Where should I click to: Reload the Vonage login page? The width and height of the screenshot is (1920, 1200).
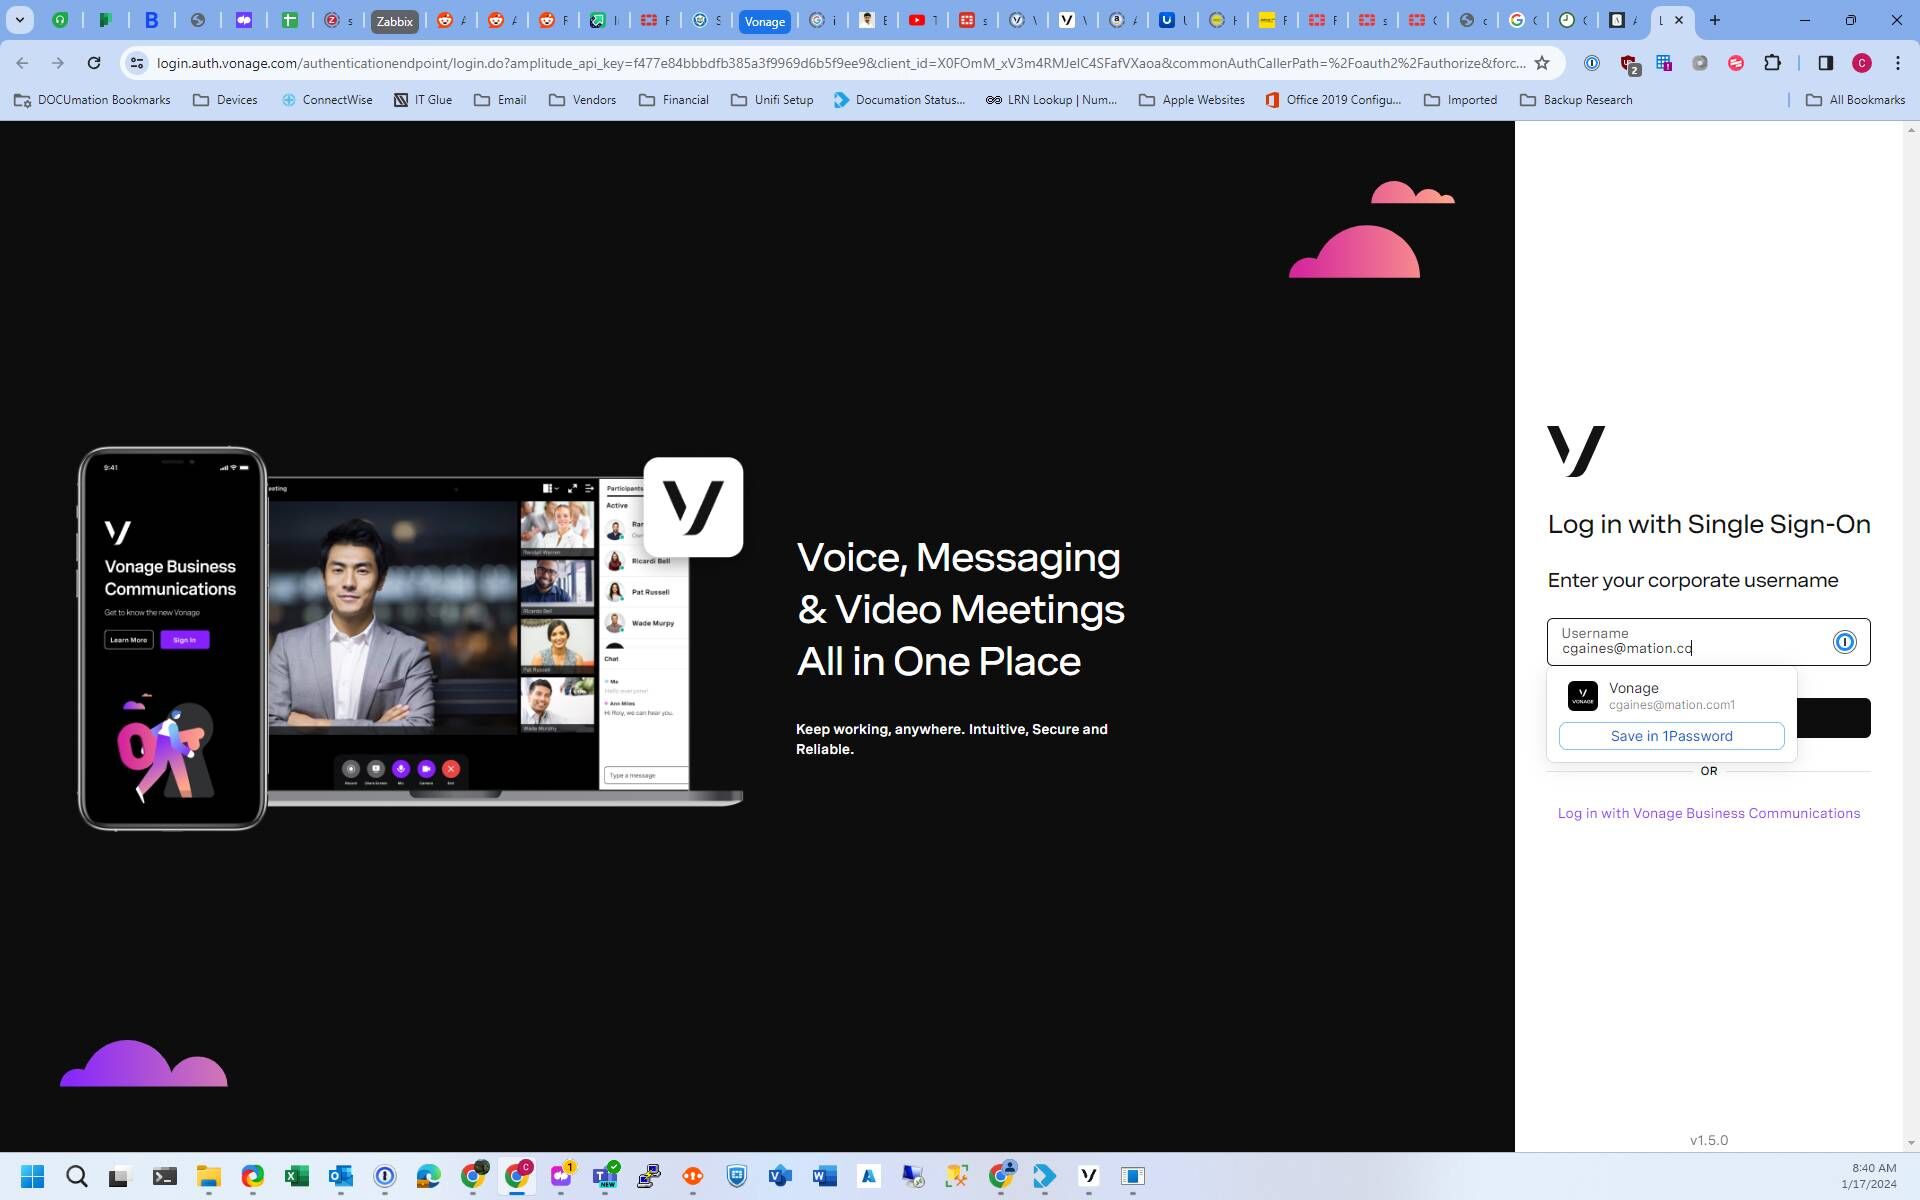(x=94, y=63)
